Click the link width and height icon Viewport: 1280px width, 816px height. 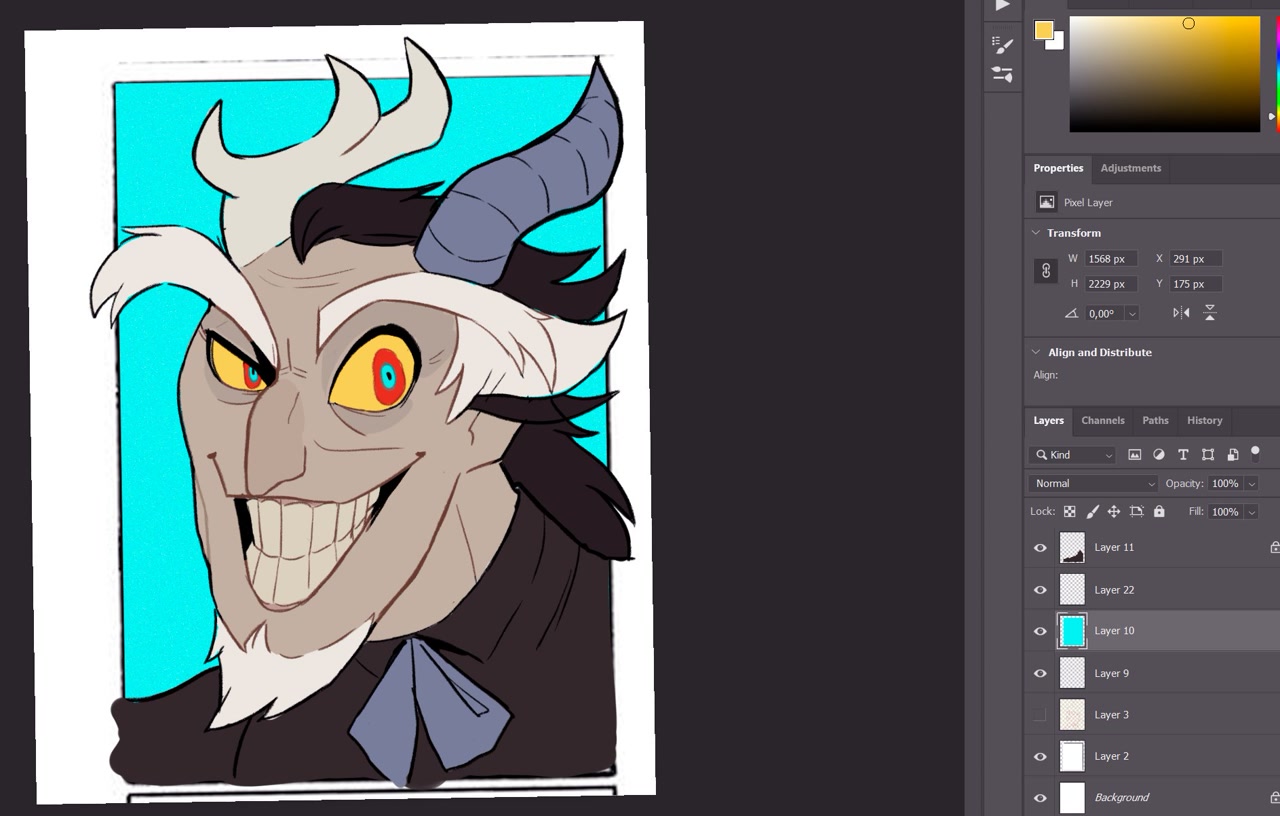click(1046, 271)
